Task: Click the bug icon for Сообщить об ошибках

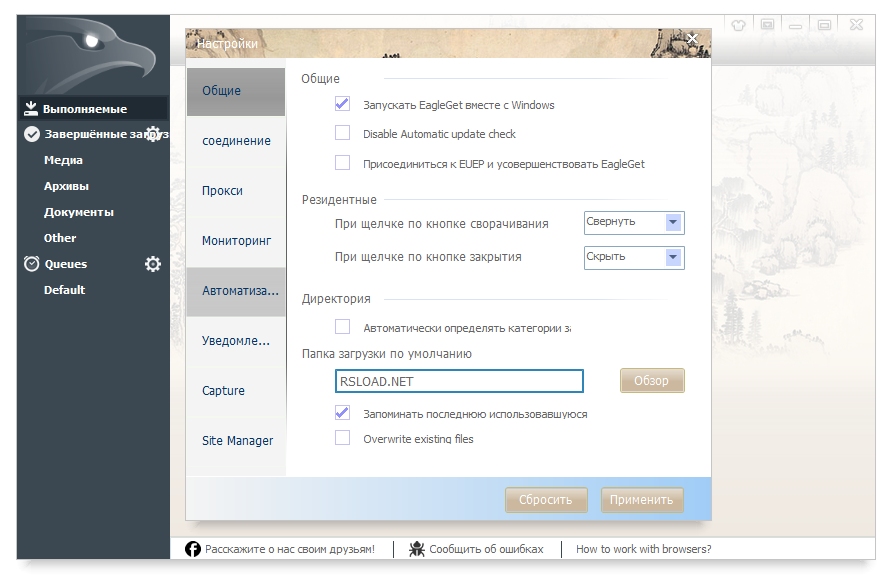Action: click(417, 549)
